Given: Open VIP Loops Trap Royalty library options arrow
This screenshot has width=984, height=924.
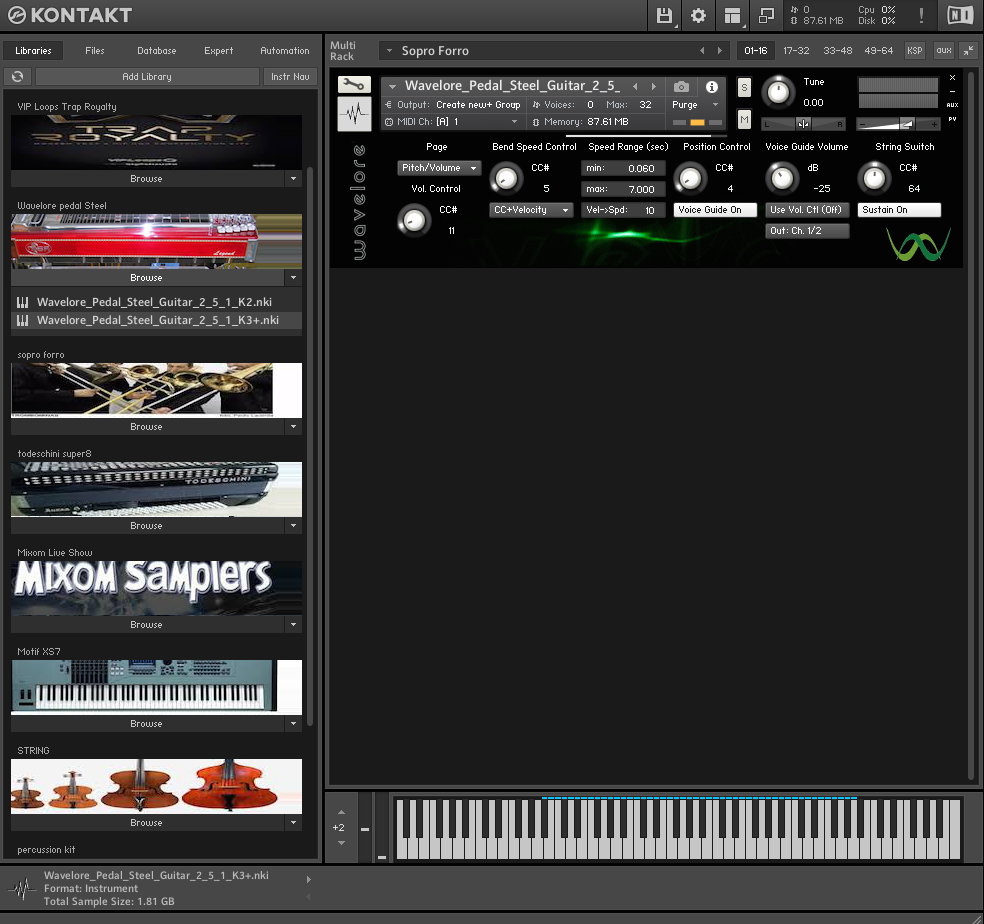Looking at the screenshot, I should tap(293, 179).
